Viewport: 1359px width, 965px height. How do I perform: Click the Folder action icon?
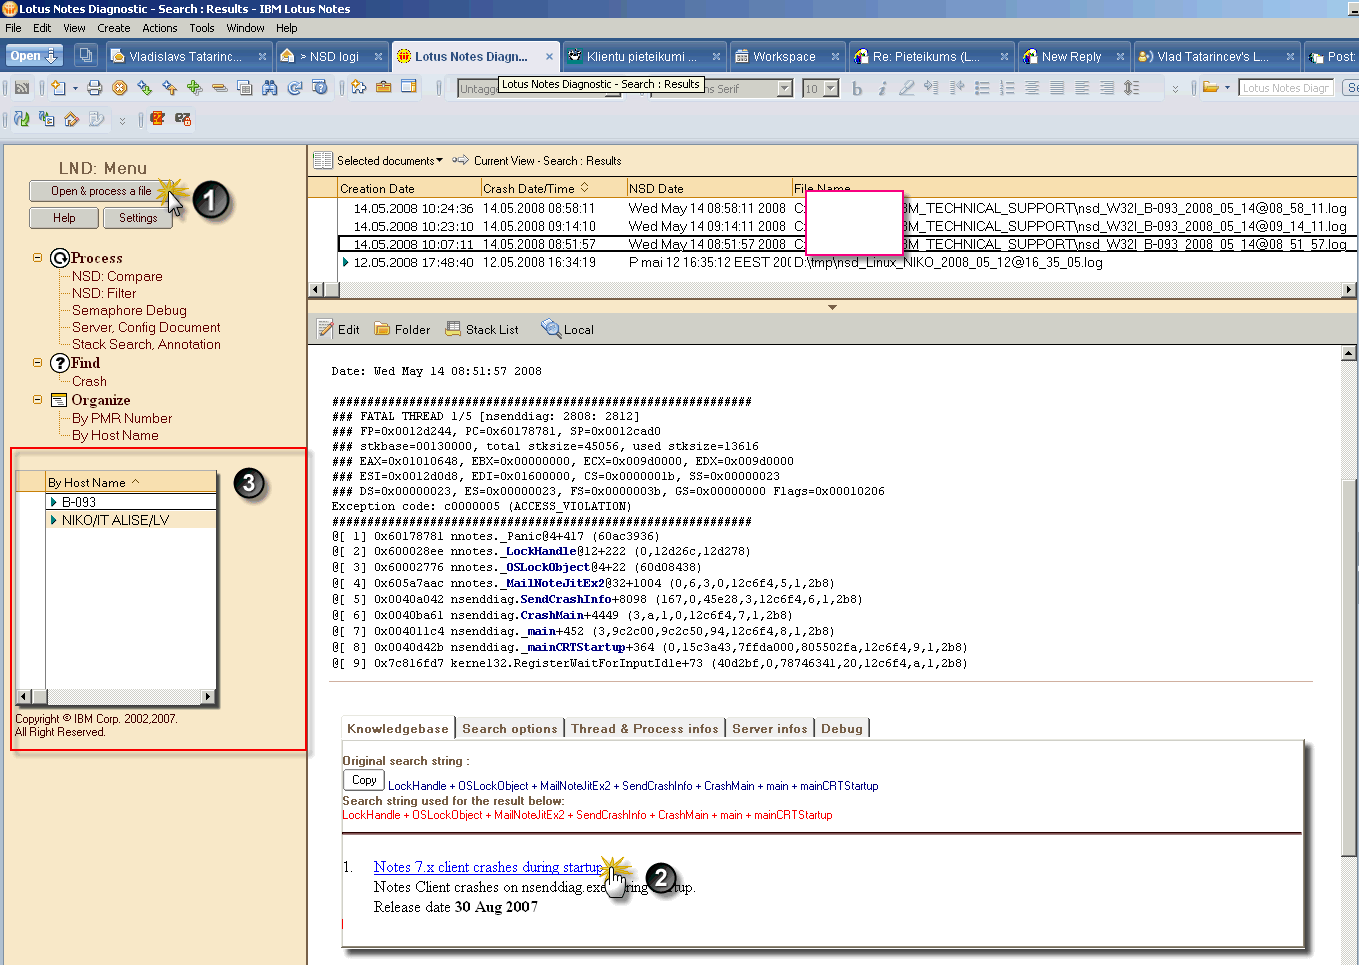[401, 329]
